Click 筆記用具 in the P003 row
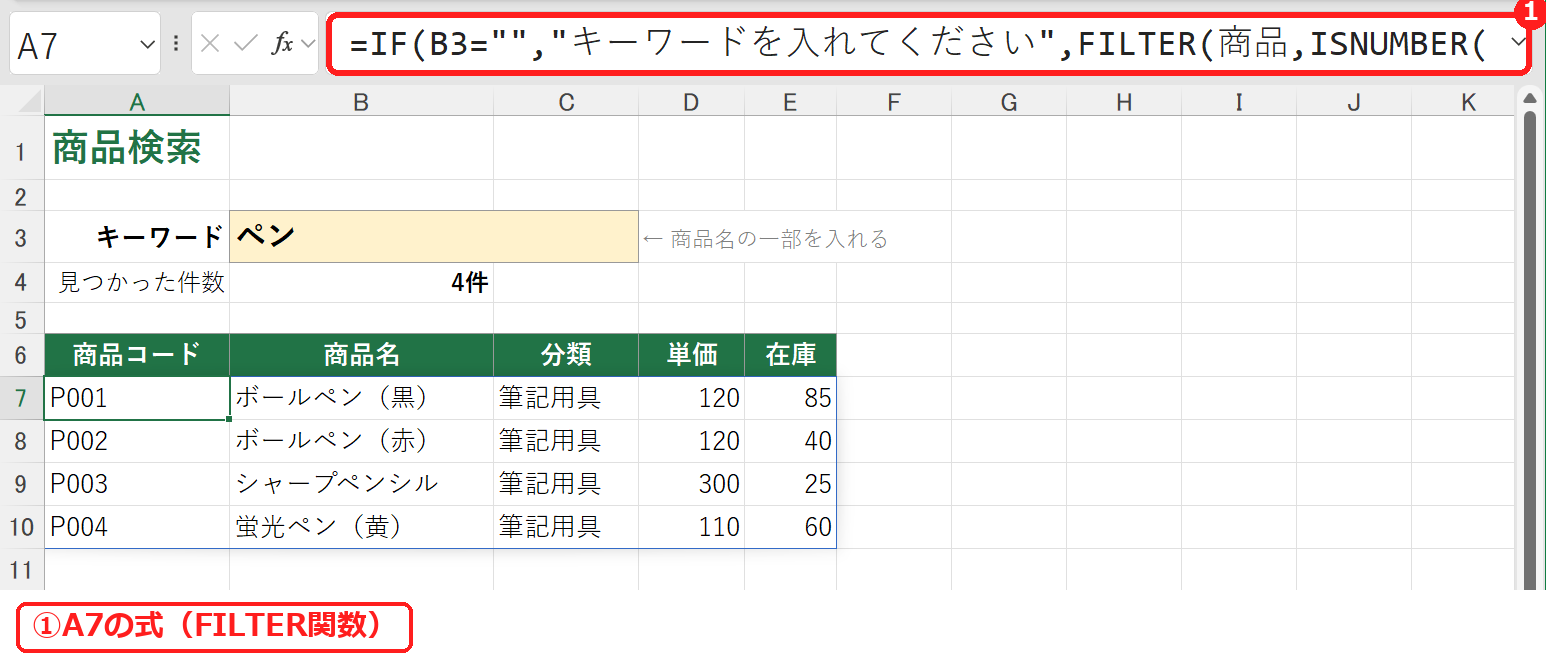Image resolution: width=1546 pixels, height=660 pixels. coord(566,484)
